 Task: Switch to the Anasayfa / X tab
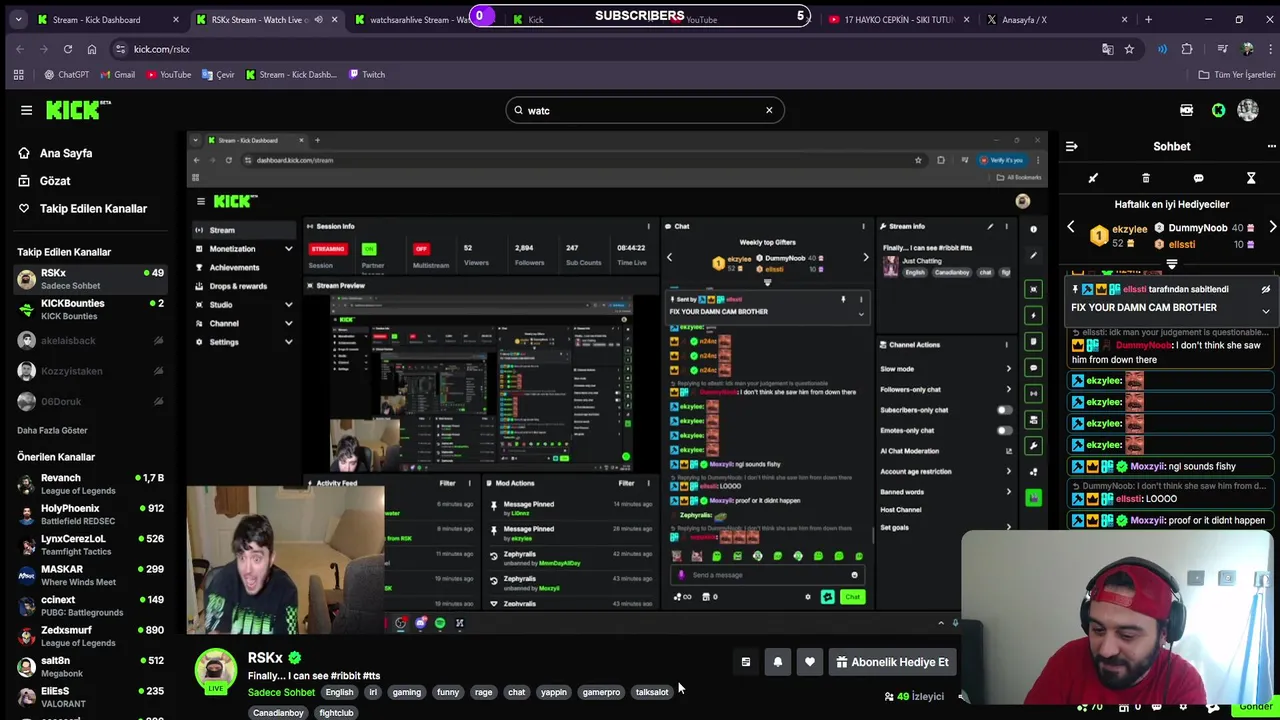tap(1055, 19)
